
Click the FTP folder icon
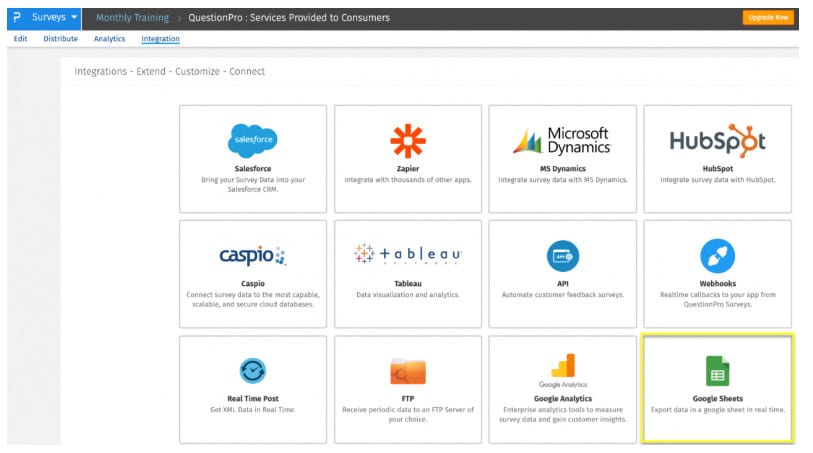[408, 371]
